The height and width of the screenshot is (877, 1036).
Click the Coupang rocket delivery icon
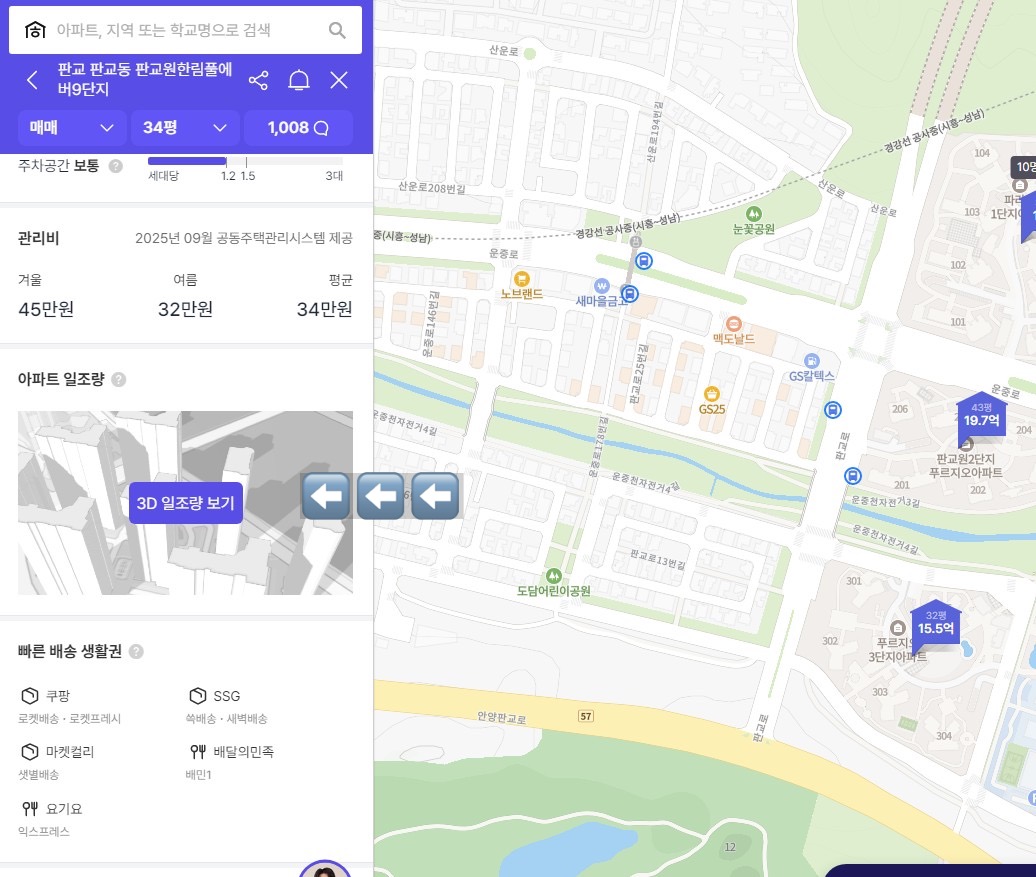coord(30,695)
